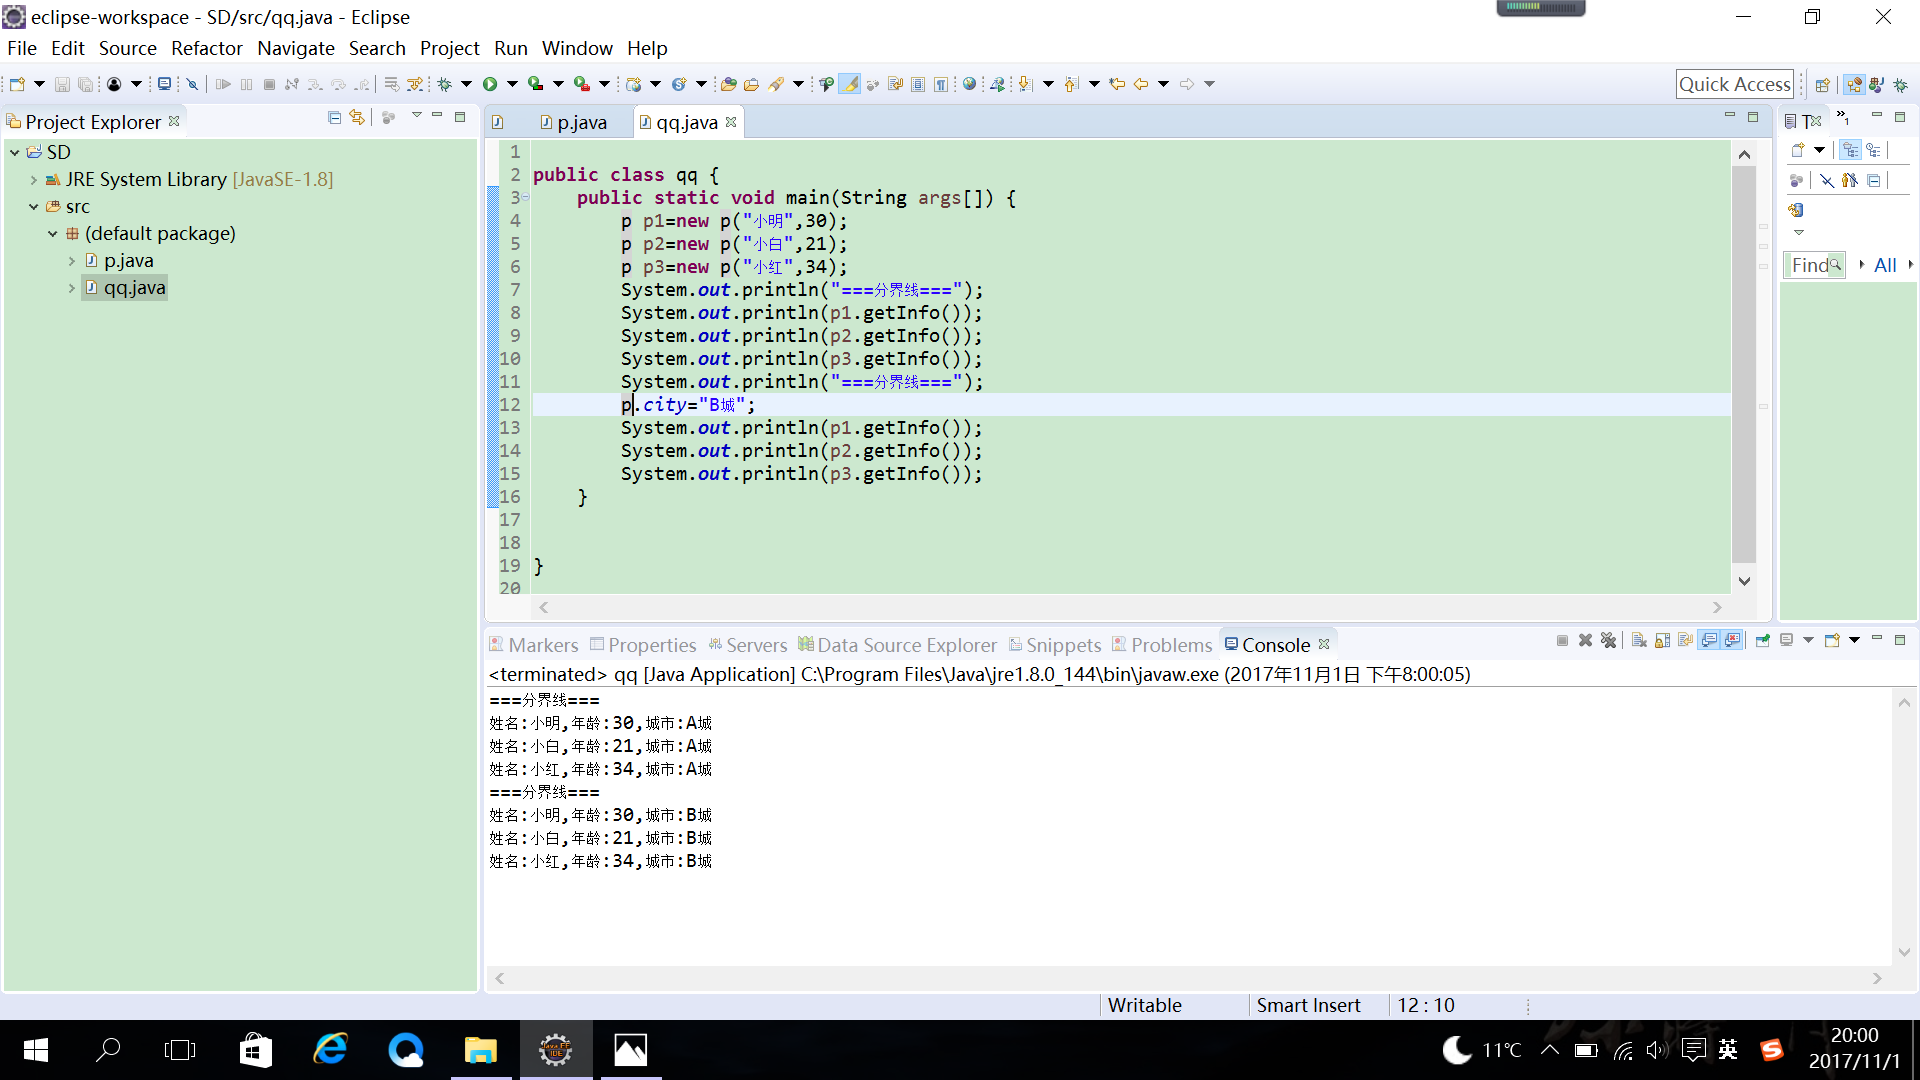Open Project Explorer View Menu triangle

[x=417, y=116]
